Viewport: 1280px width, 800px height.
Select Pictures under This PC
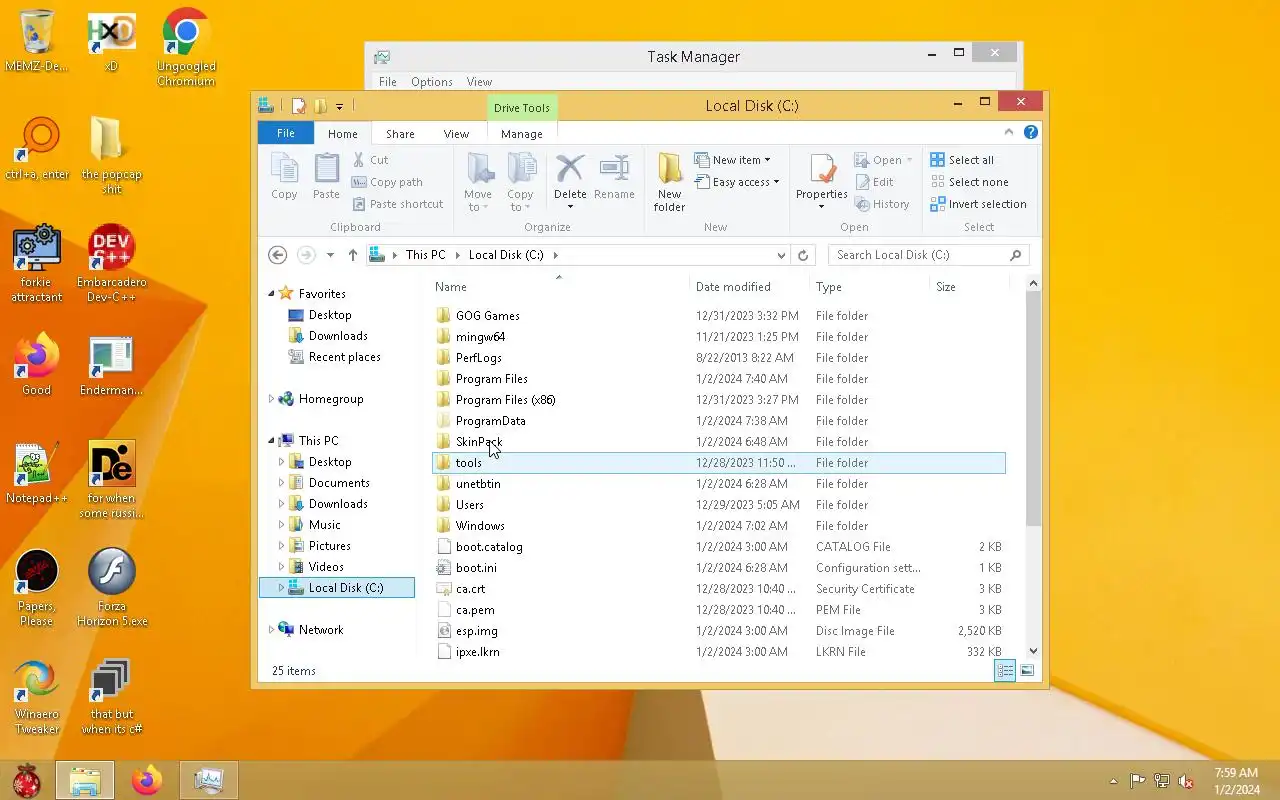[x=320, y=546]
